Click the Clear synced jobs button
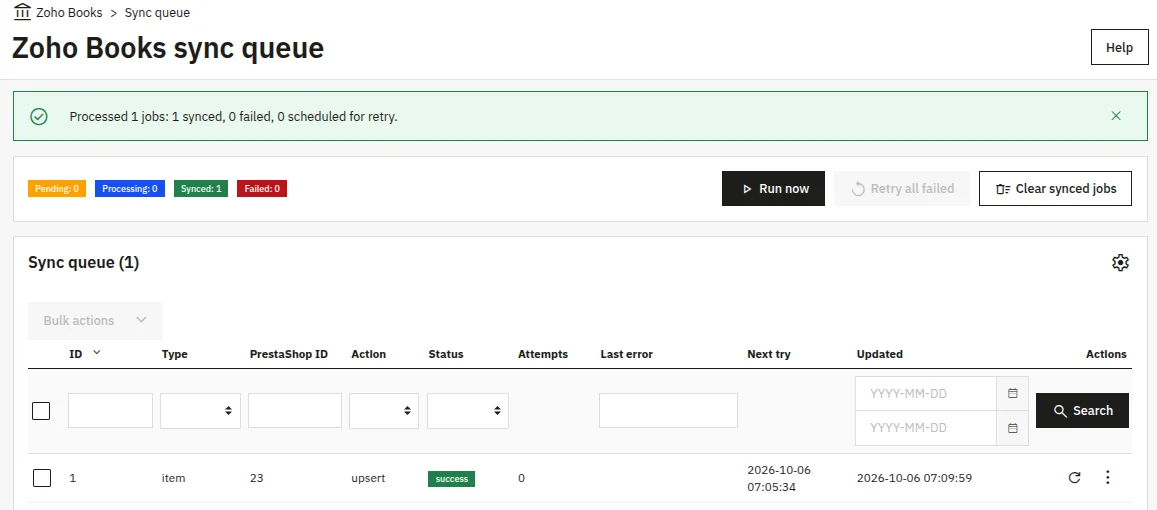This screenshot has height=510, width=1157. 1055,188
